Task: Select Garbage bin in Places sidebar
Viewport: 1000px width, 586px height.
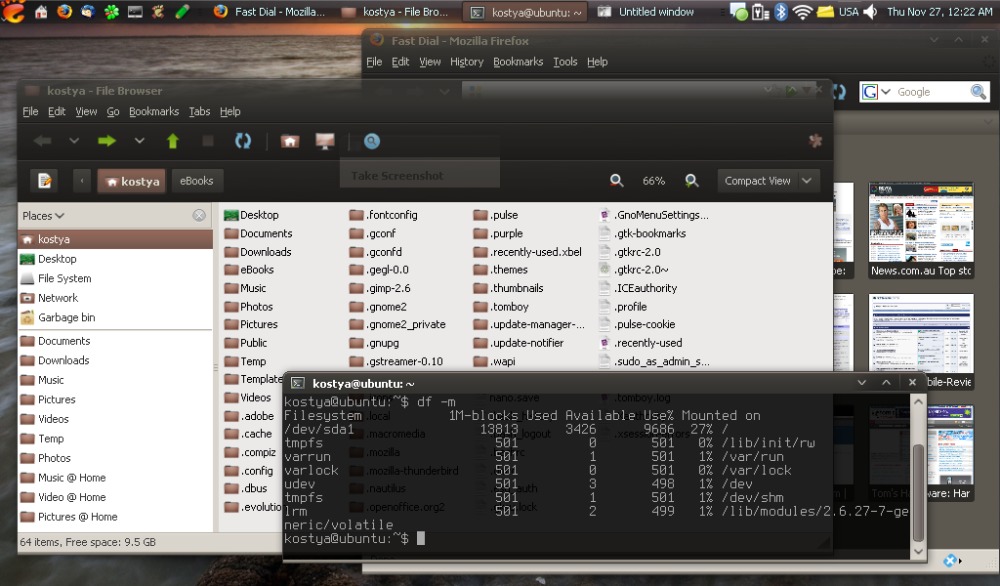Action: 115,318
